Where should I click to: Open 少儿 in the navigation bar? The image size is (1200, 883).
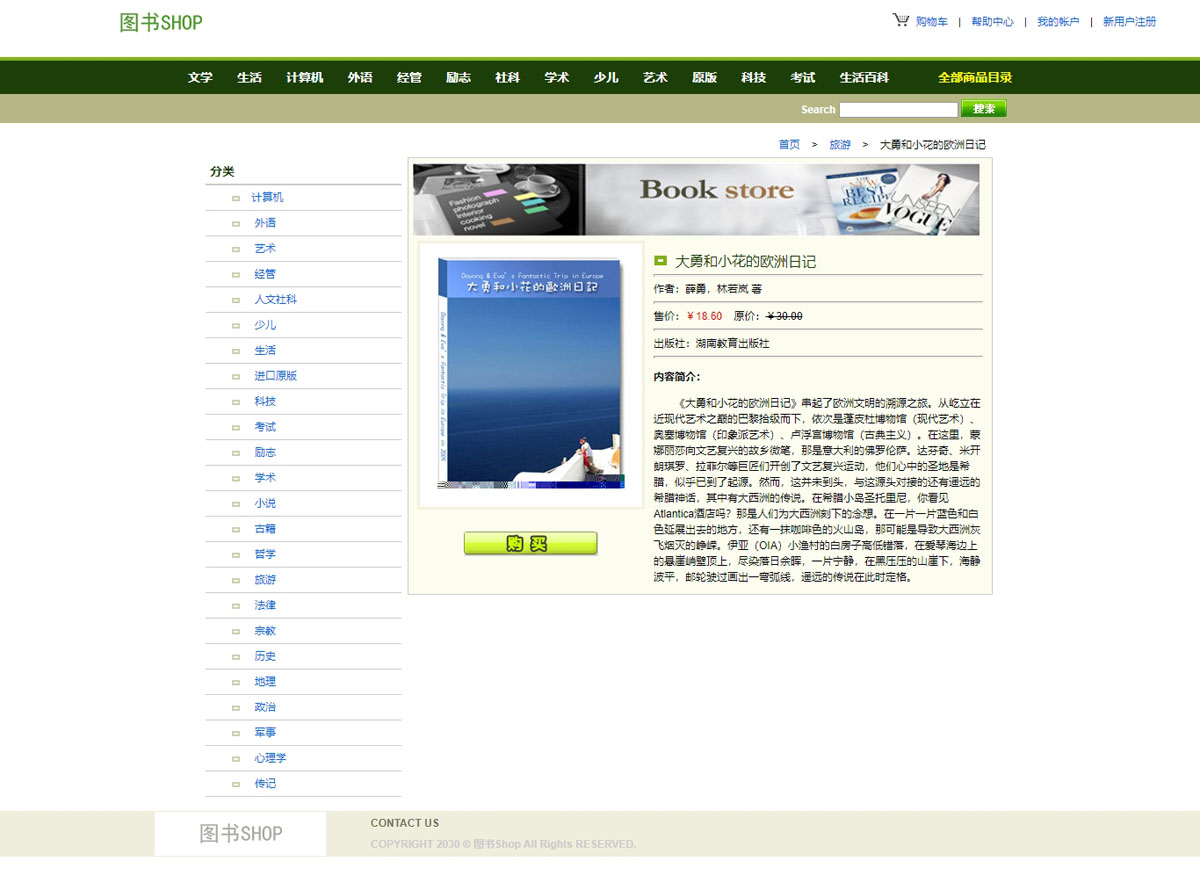click(x=605, y=78)
